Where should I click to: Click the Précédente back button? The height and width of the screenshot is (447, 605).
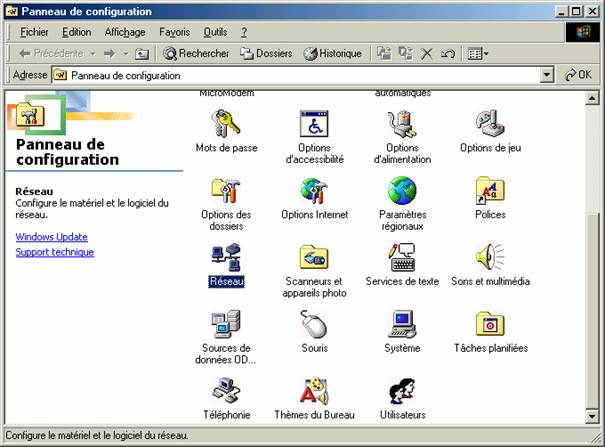coord(51,54)
